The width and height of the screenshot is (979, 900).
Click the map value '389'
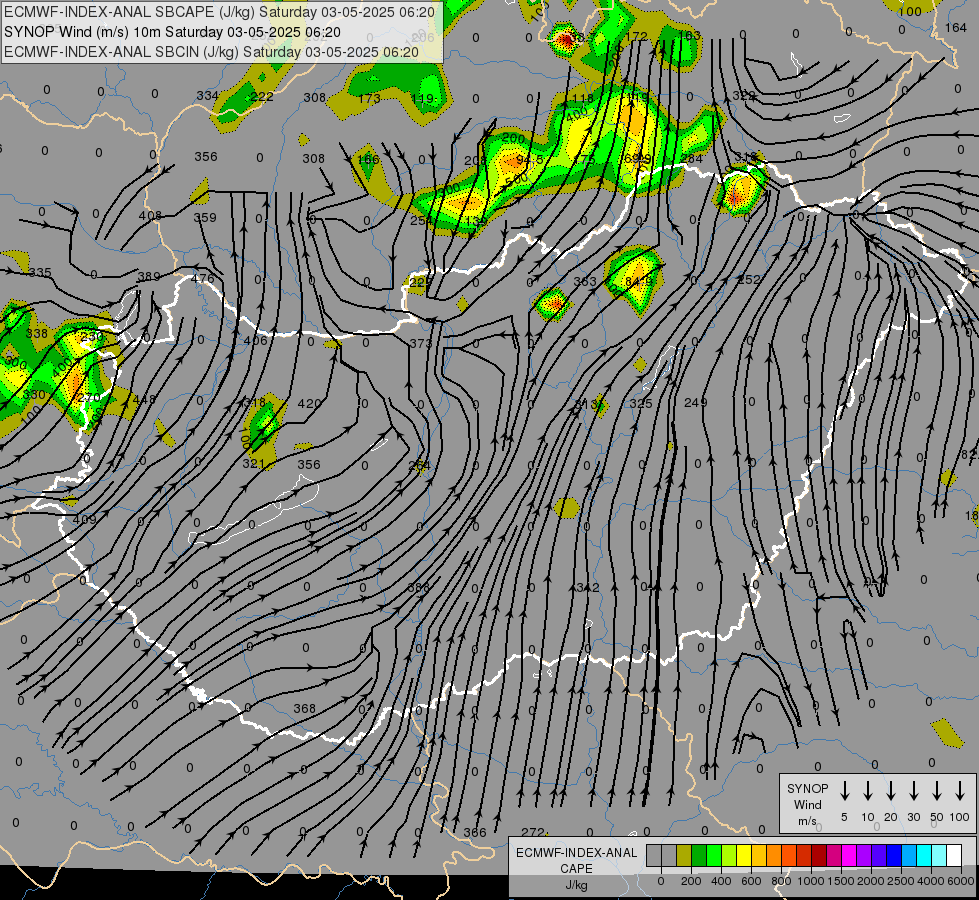pyautogui.click(x=149, y=277)
